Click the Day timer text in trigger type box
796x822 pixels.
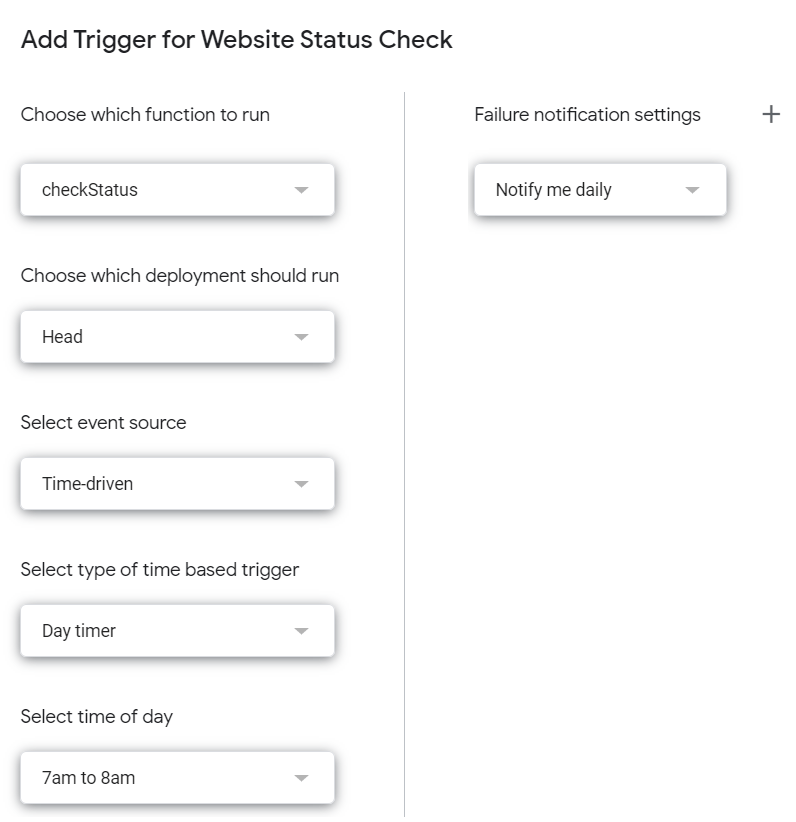click(x=79, y=631)
